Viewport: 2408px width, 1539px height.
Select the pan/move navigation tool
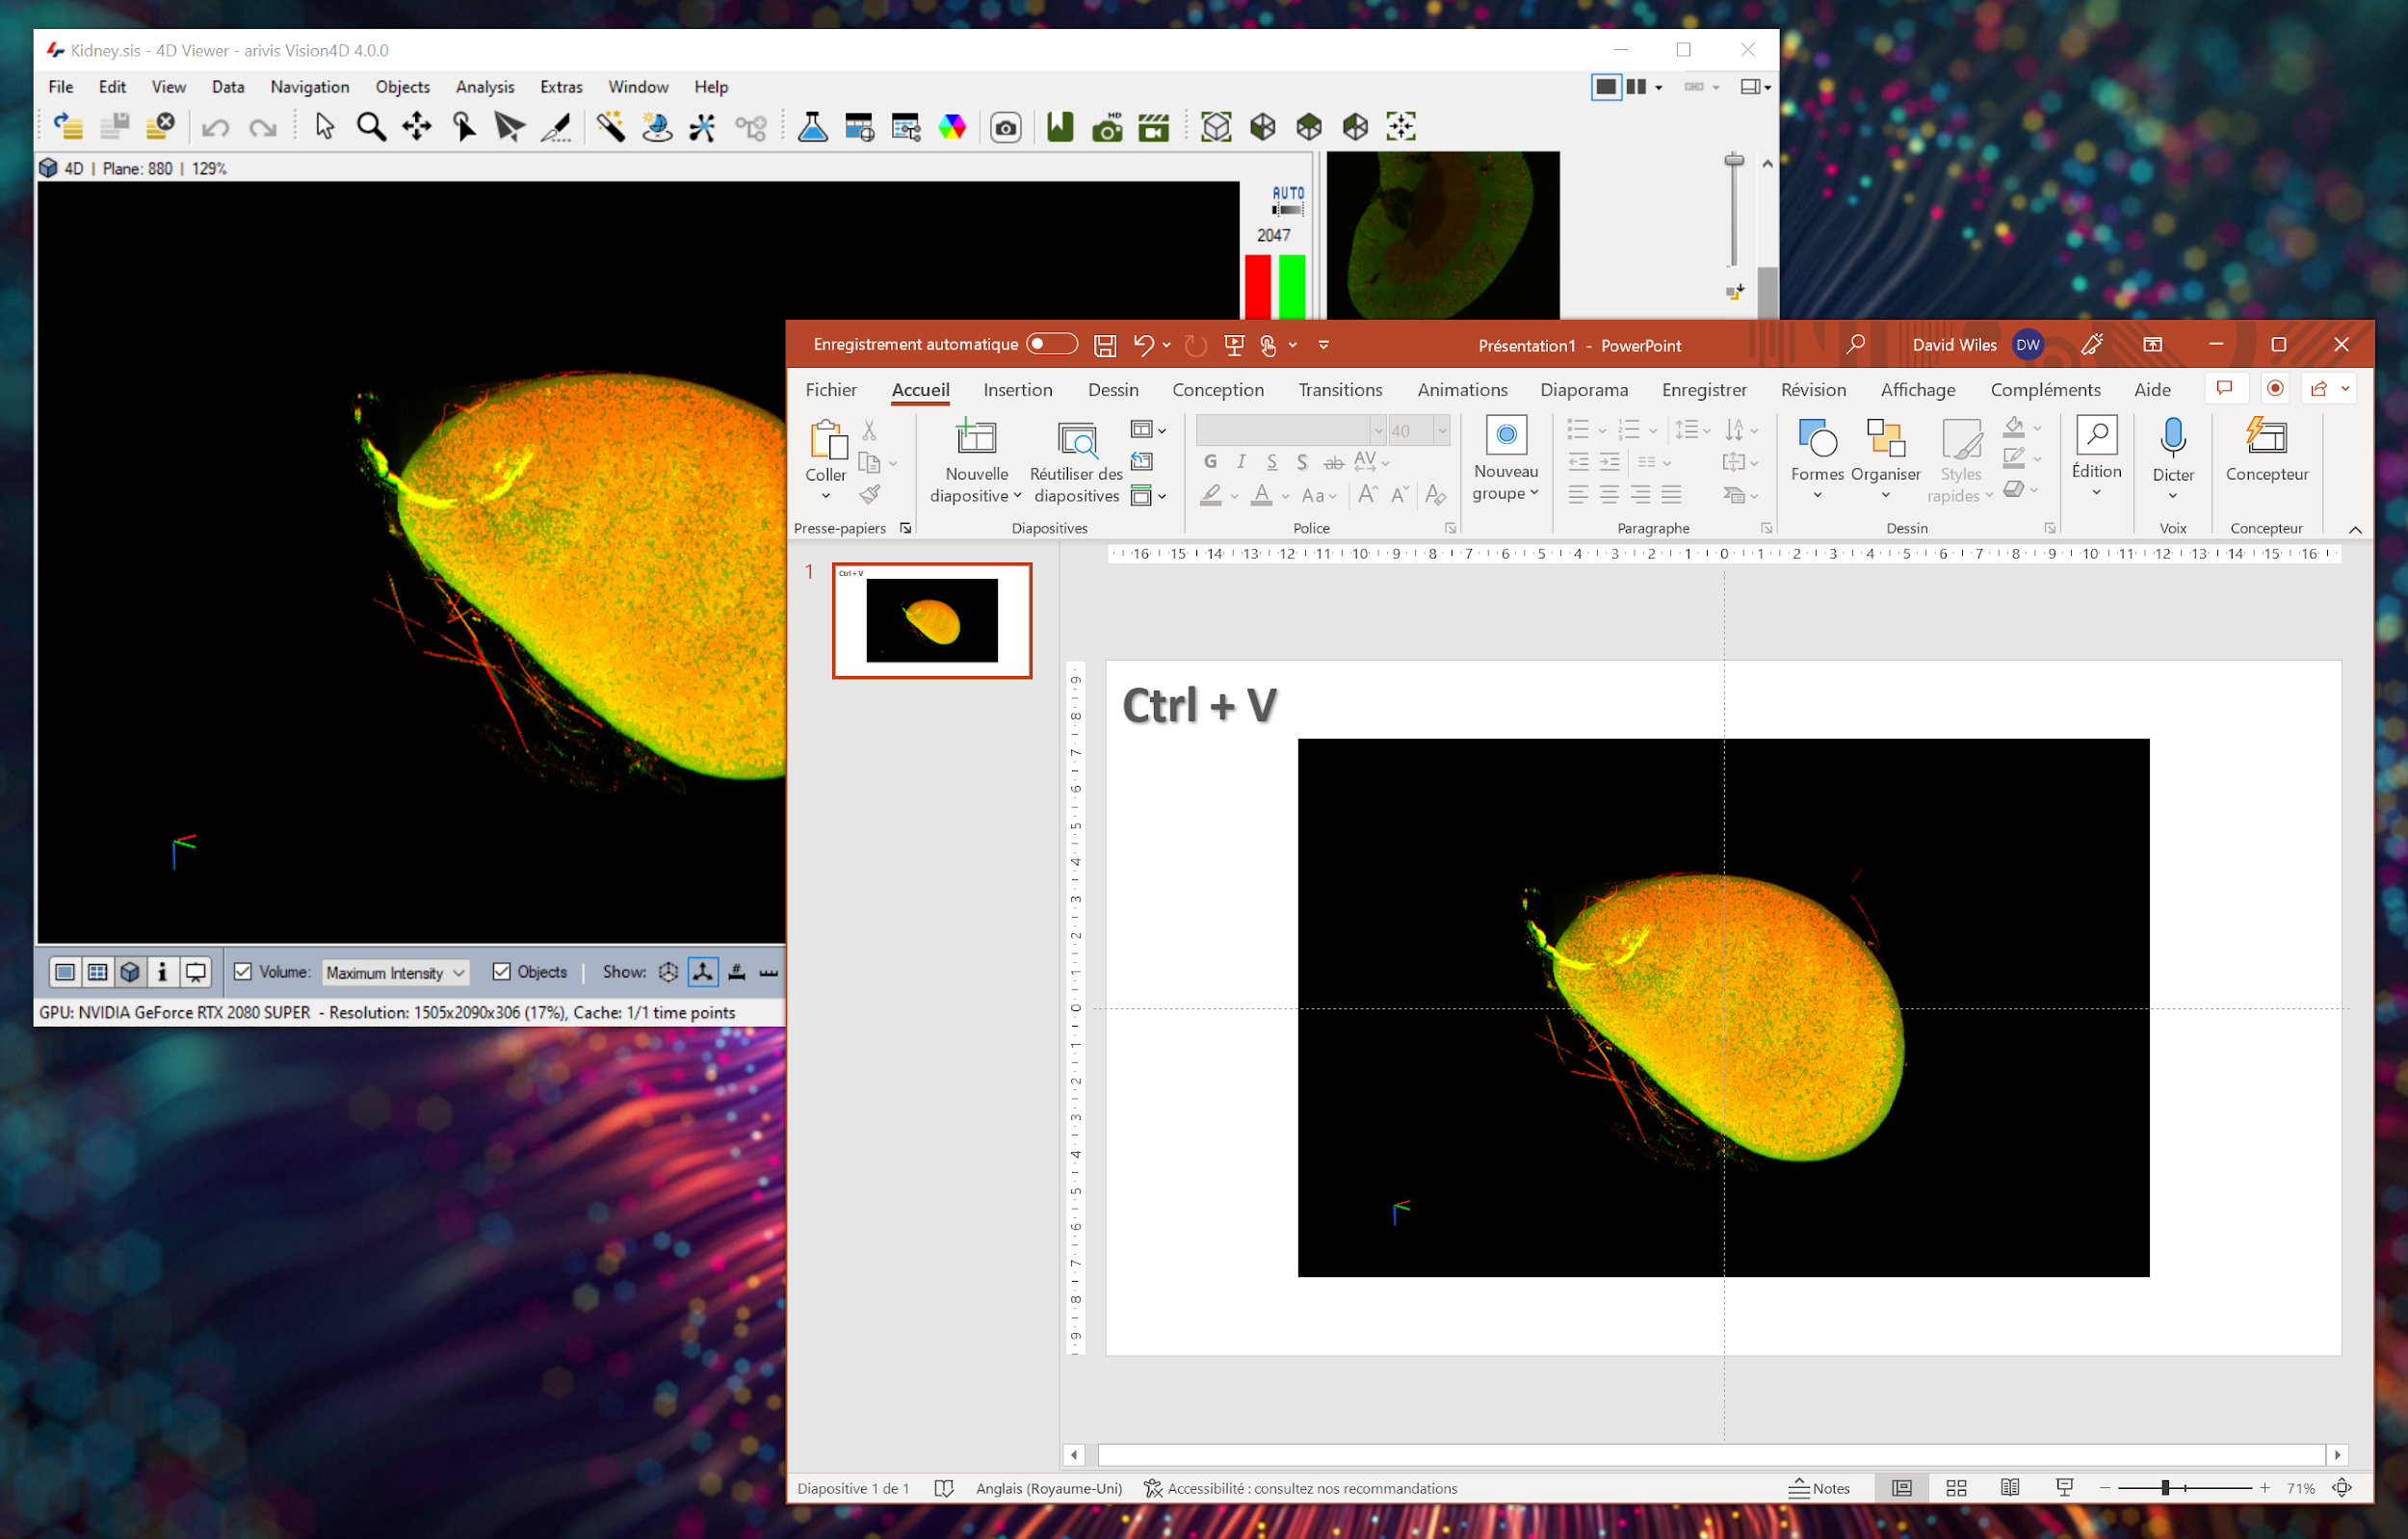[x=416, y=127]
